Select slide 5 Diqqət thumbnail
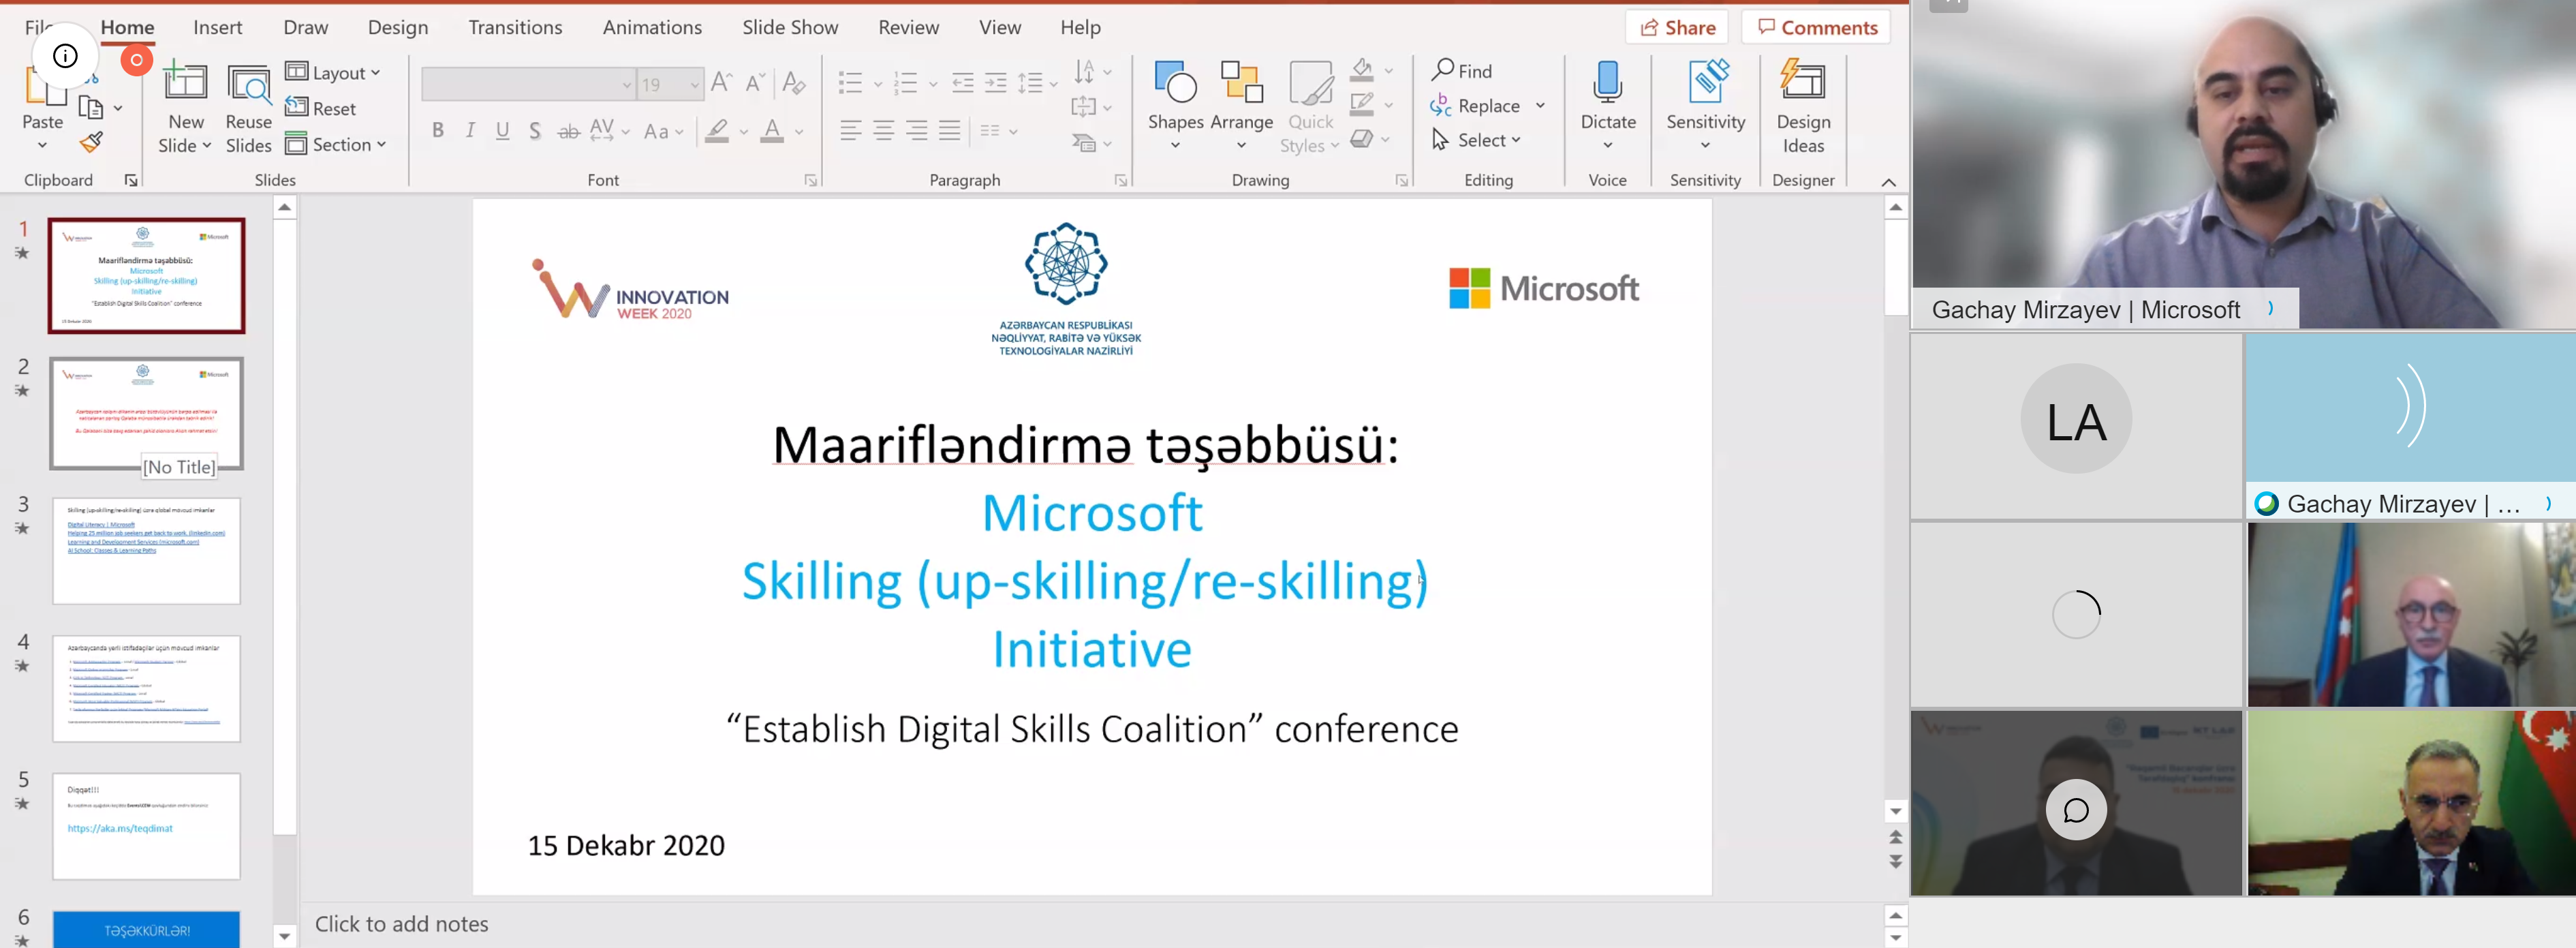The height and width of the screenshot is (948, 2576). (147, 826)
